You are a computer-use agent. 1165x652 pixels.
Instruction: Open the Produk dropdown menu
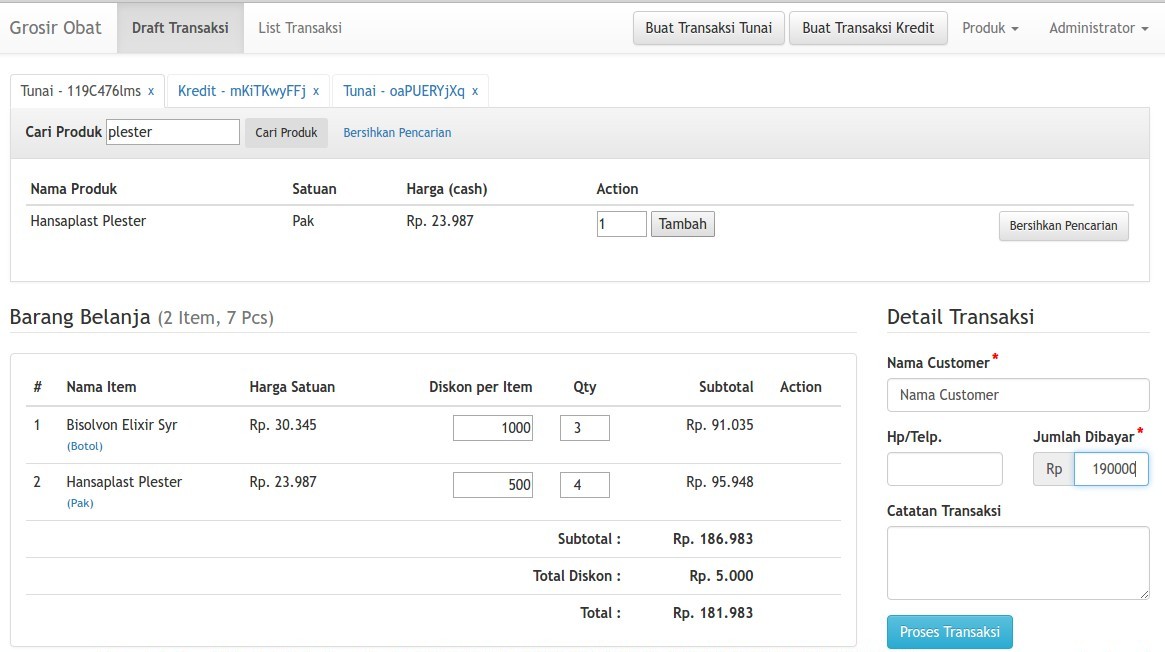click(x=989, y=28)
